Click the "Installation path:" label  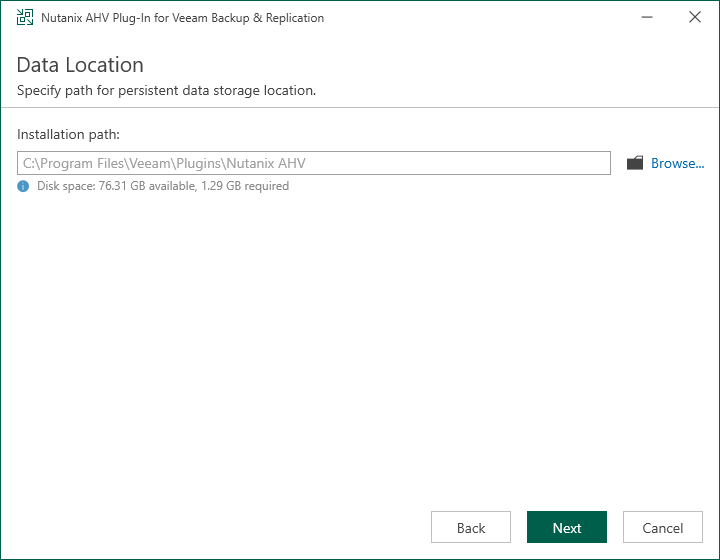pyautogui.click(x=69, y=133)
